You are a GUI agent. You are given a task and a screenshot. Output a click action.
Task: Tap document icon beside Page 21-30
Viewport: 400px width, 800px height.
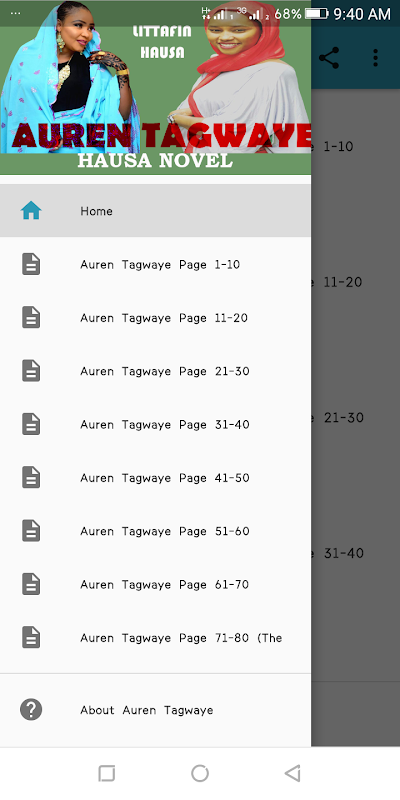[x=31, y=371]
